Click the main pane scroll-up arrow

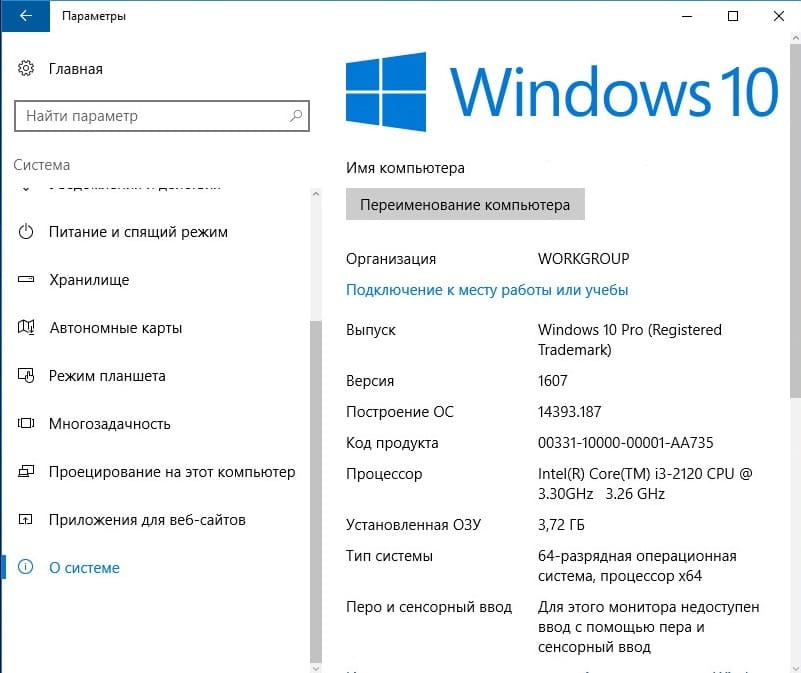tap(795, 38)
